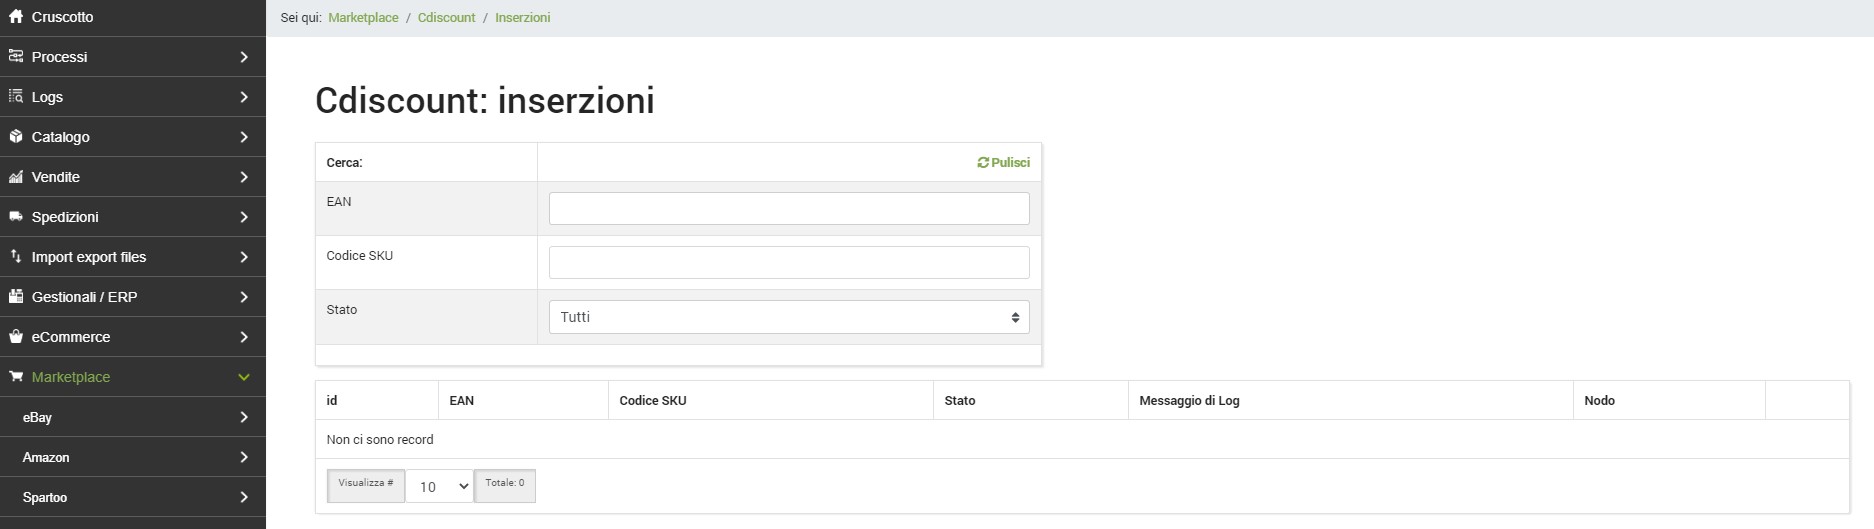Click the Gestionali / ERP icon
This screenshot has height=529, width=1874.
tap(15, 297)
